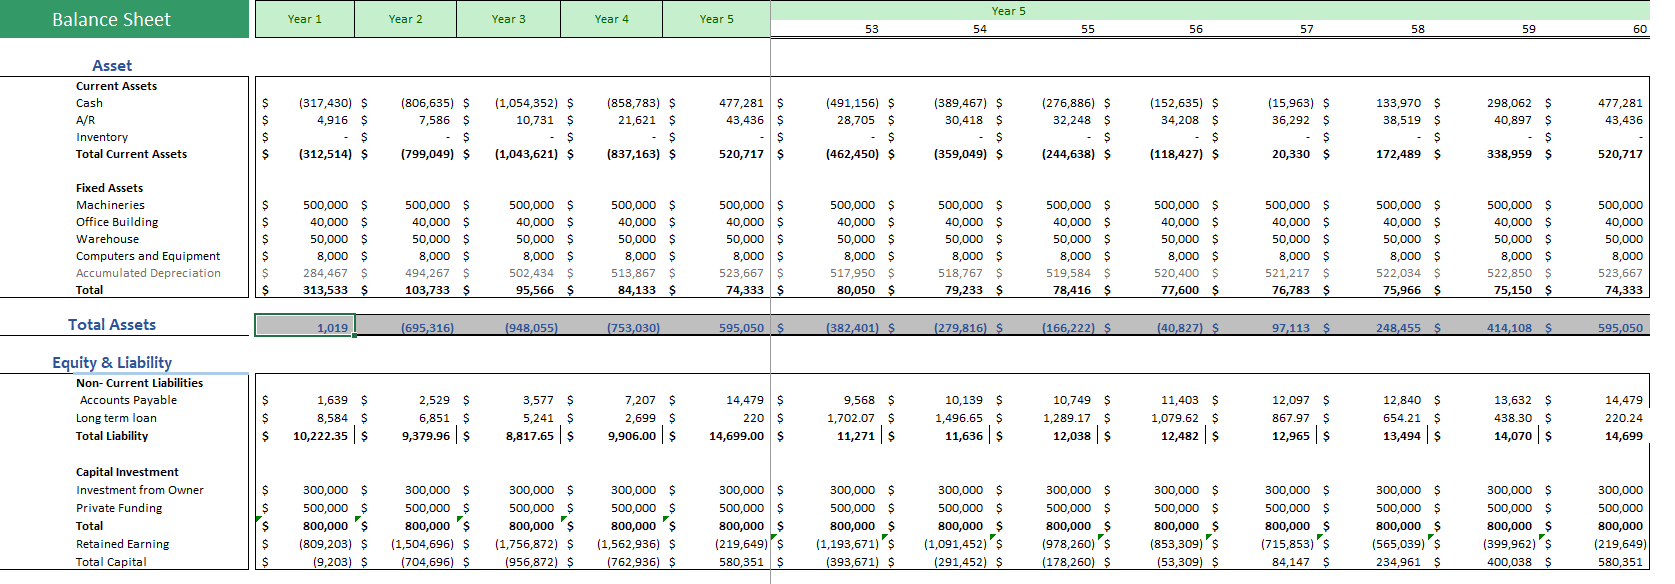Select the A/R row label

pyautogui.click(x=86, y=120)
